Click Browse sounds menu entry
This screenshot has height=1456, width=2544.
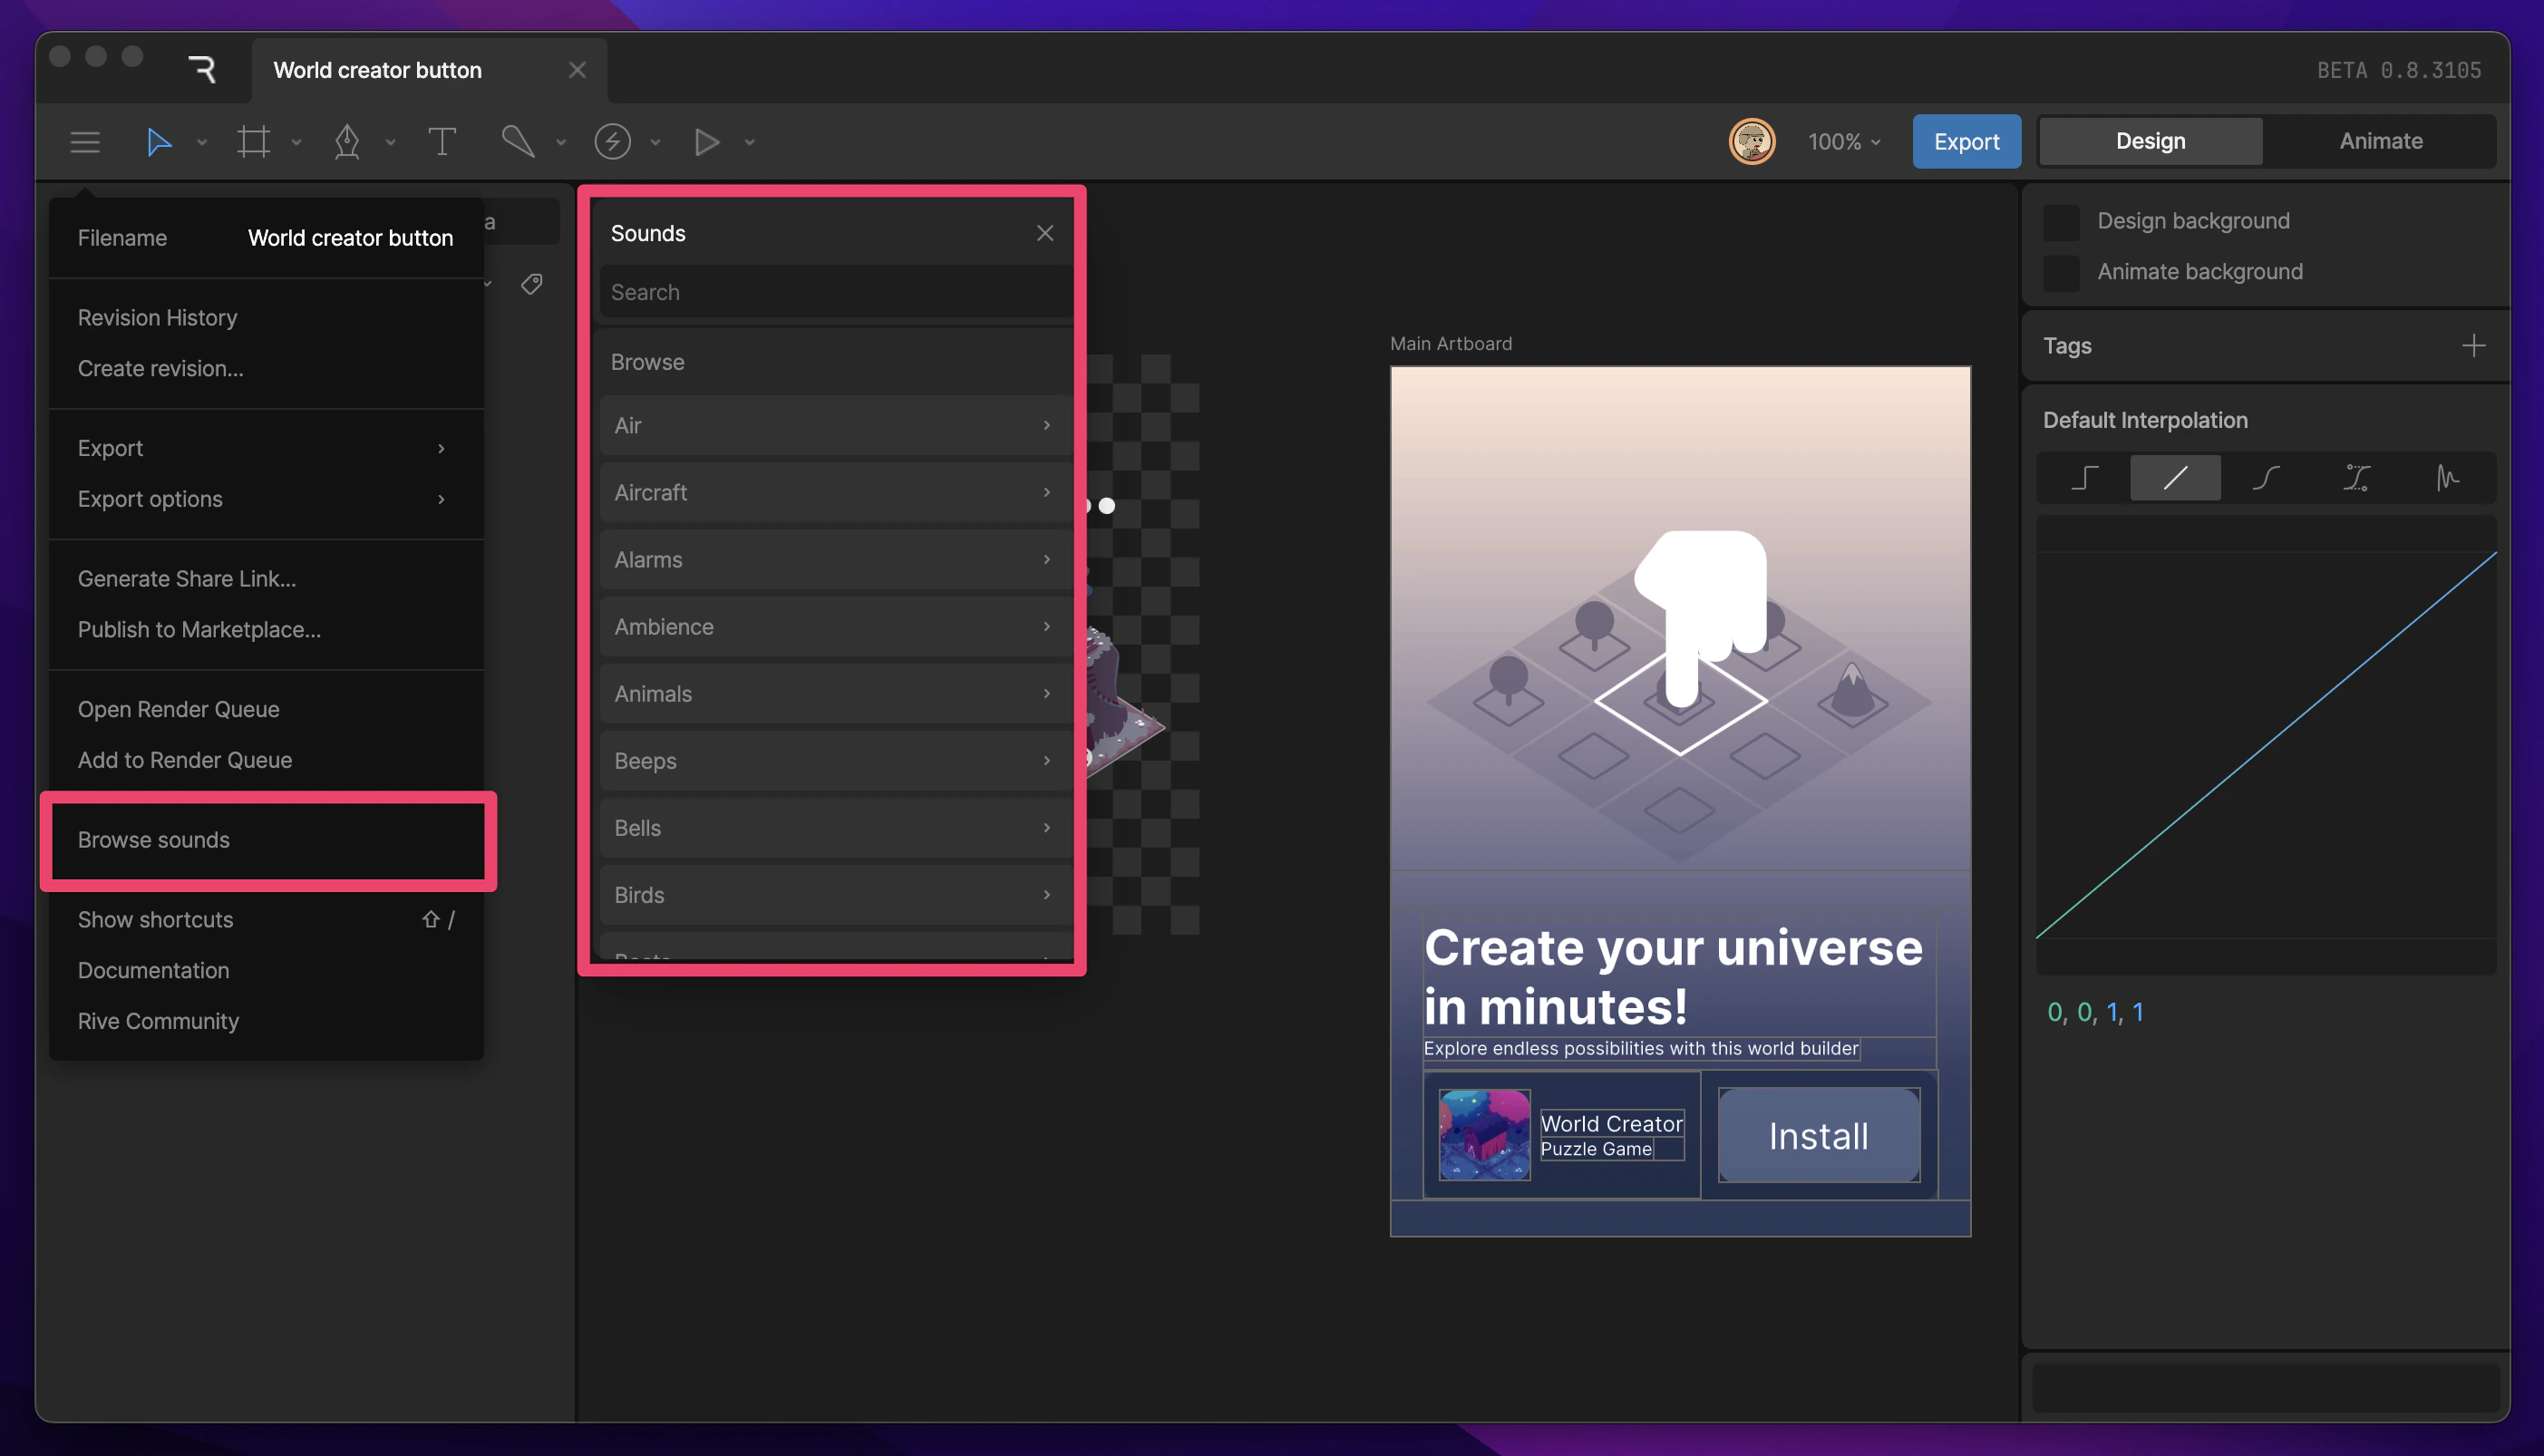click(x=154, y=840)
